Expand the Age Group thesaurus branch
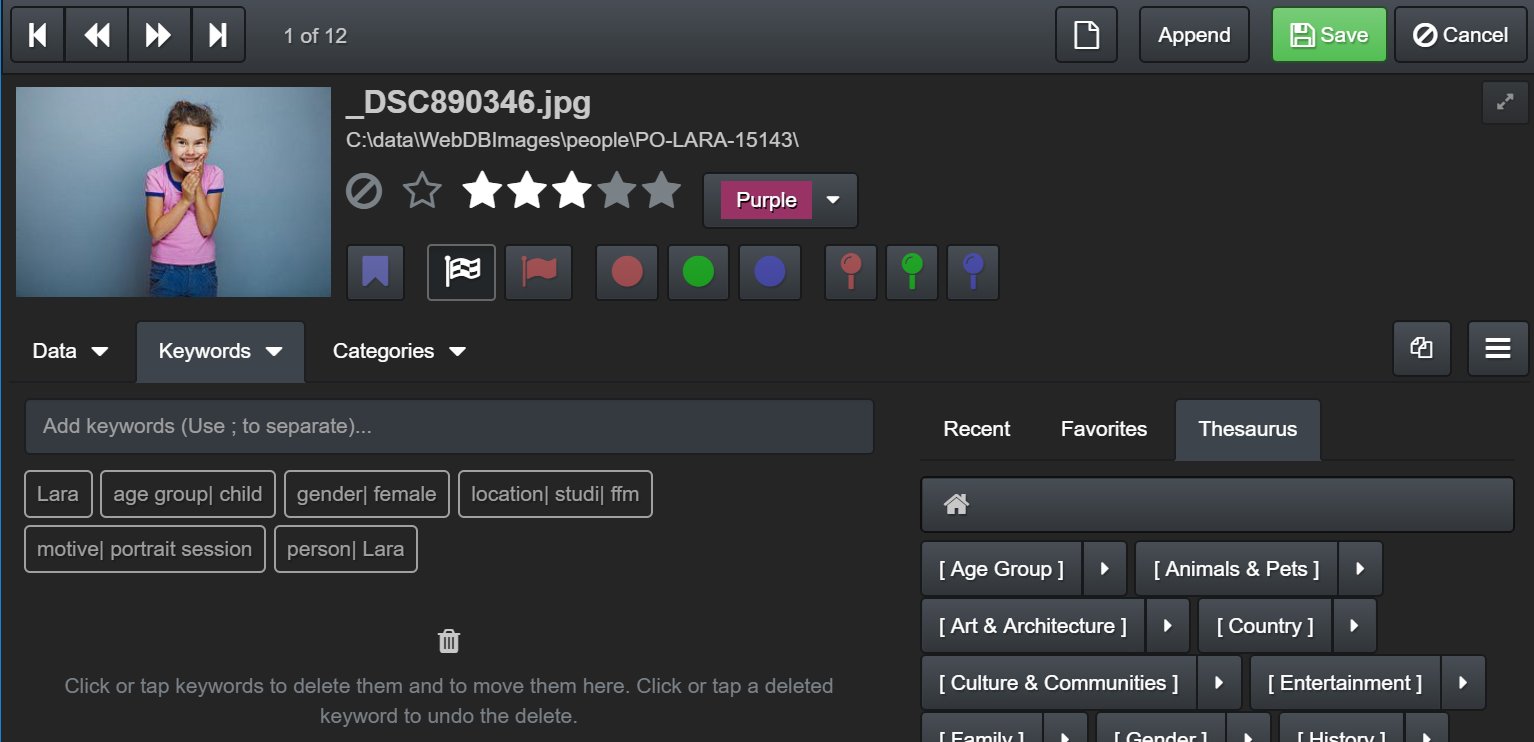Screen dimensions: 1534x742 (x=1105, y=569)
